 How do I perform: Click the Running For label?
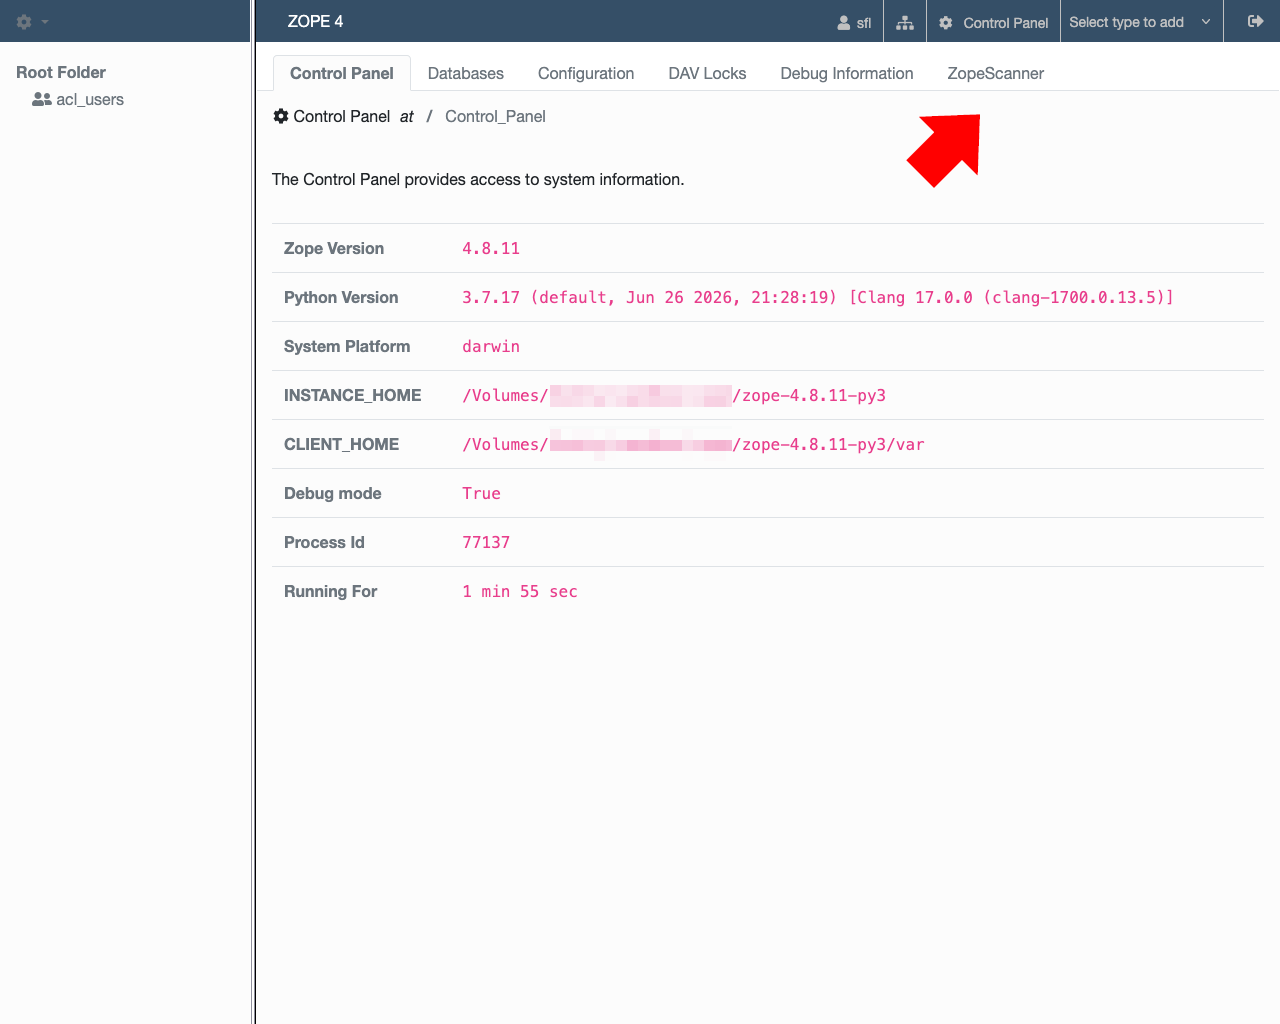[x=331, y=591]
